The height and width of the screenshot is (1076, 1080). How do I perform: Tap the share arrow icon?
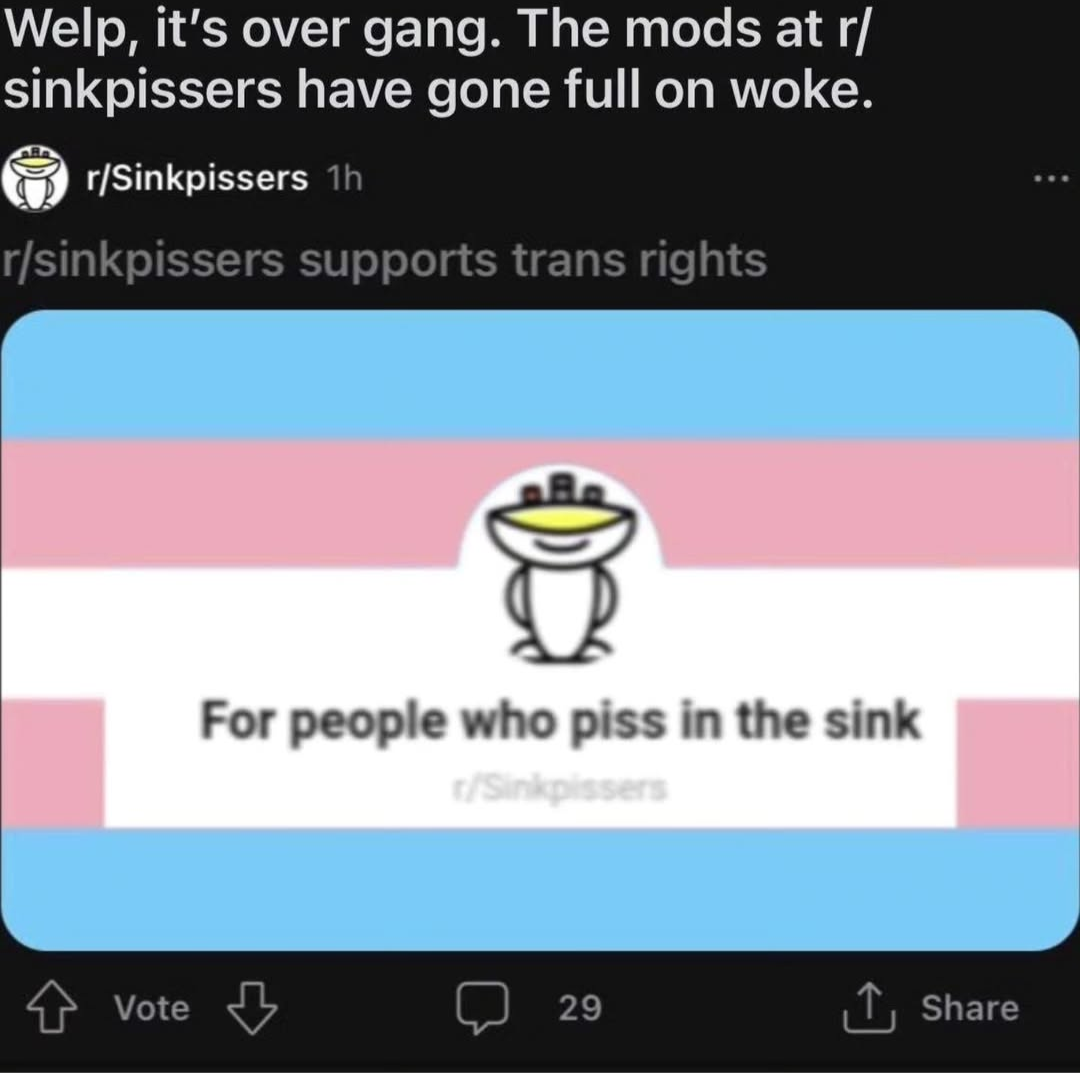tap(869, 1007)
